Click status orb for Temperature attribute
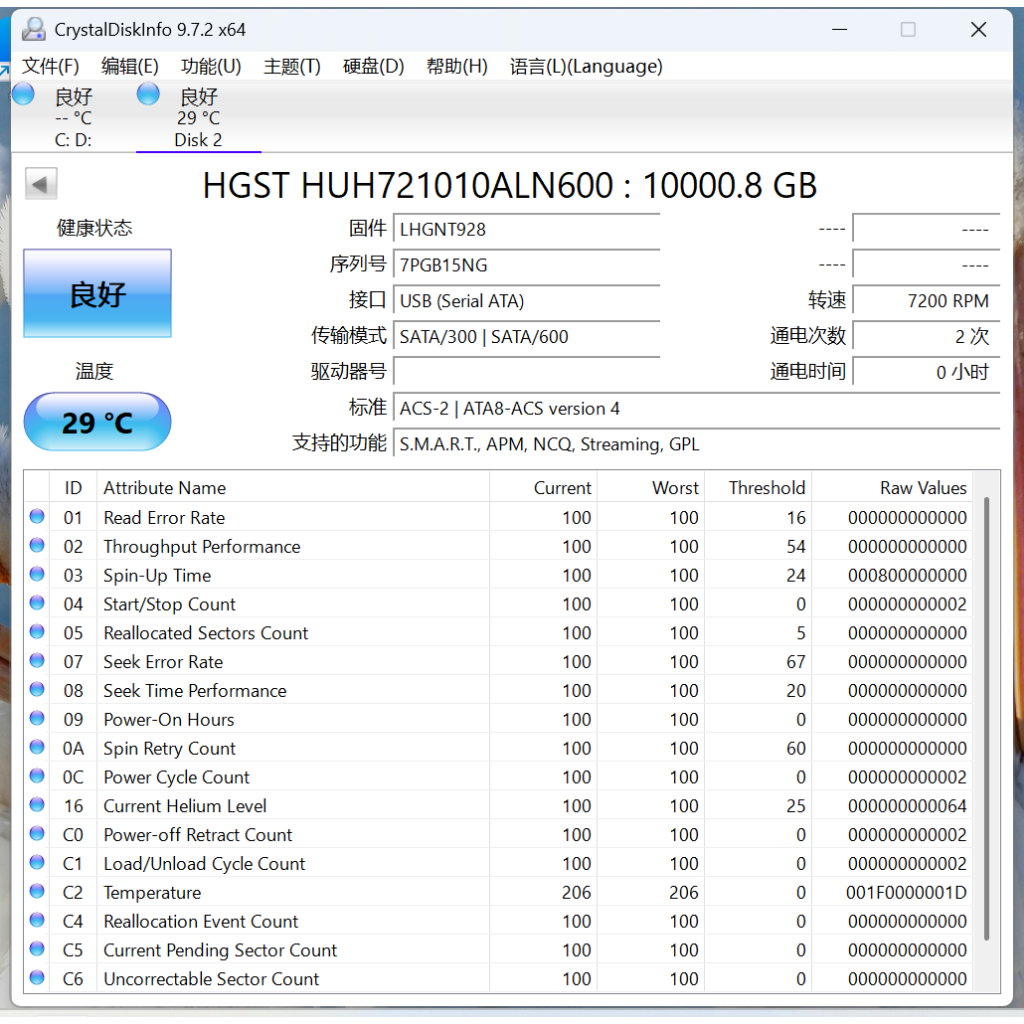Viewport: 1024px width, 1024px height. click(x=37, y=891)
